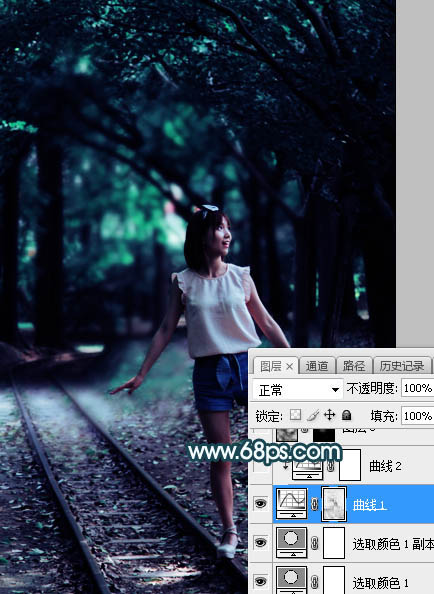Viewport: 434px width, 594px height.
Task: Click the lock transparent pixels icon
Action: pyautogui.click(x=295, y=415)
